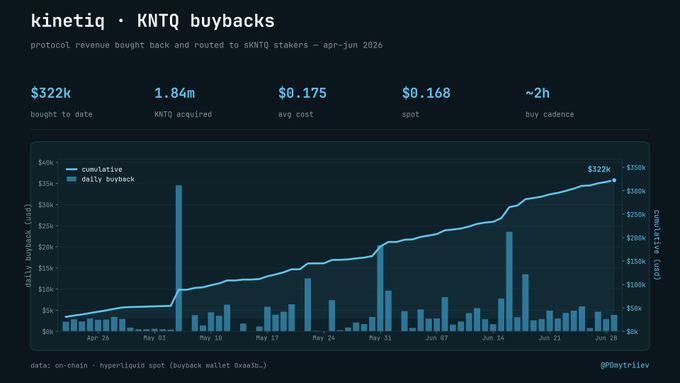The height and width of the screenshot is (383, 680).
Task: Click the $10k left axis tick
Action: coord(46,289)
